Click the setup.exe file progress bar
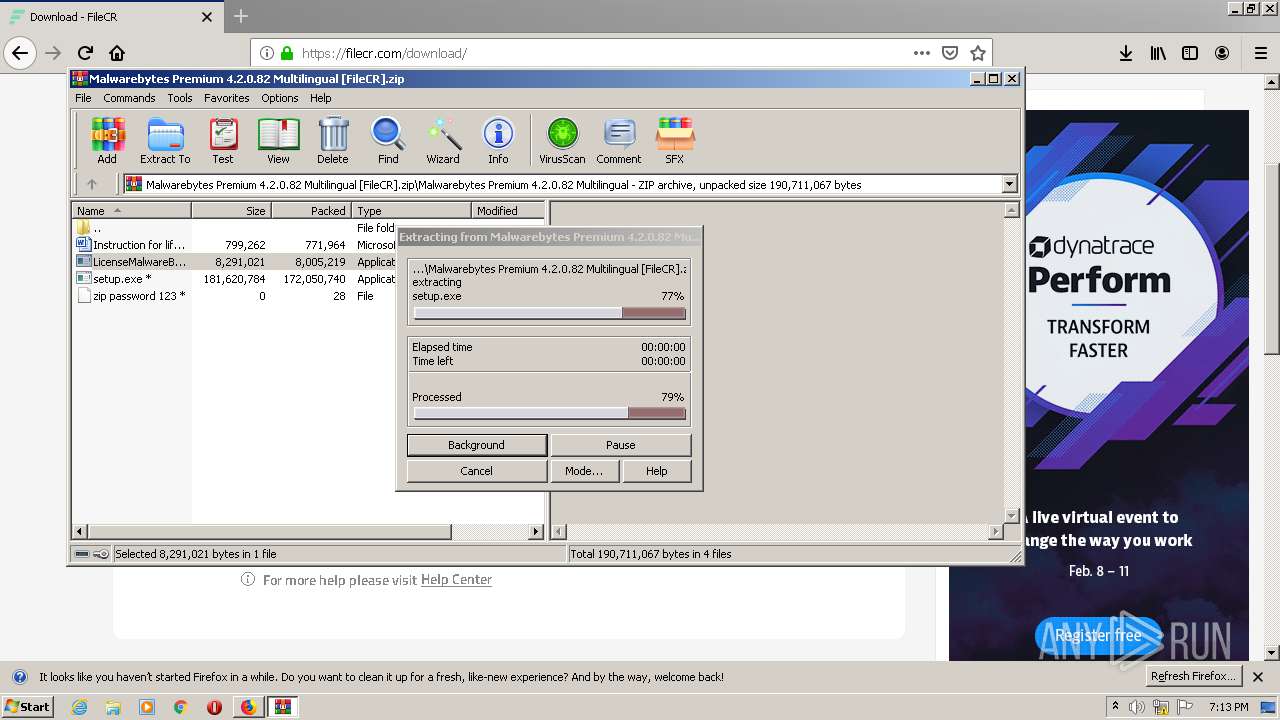Screen dimensions: 1280x720 (x=550, y=313)
